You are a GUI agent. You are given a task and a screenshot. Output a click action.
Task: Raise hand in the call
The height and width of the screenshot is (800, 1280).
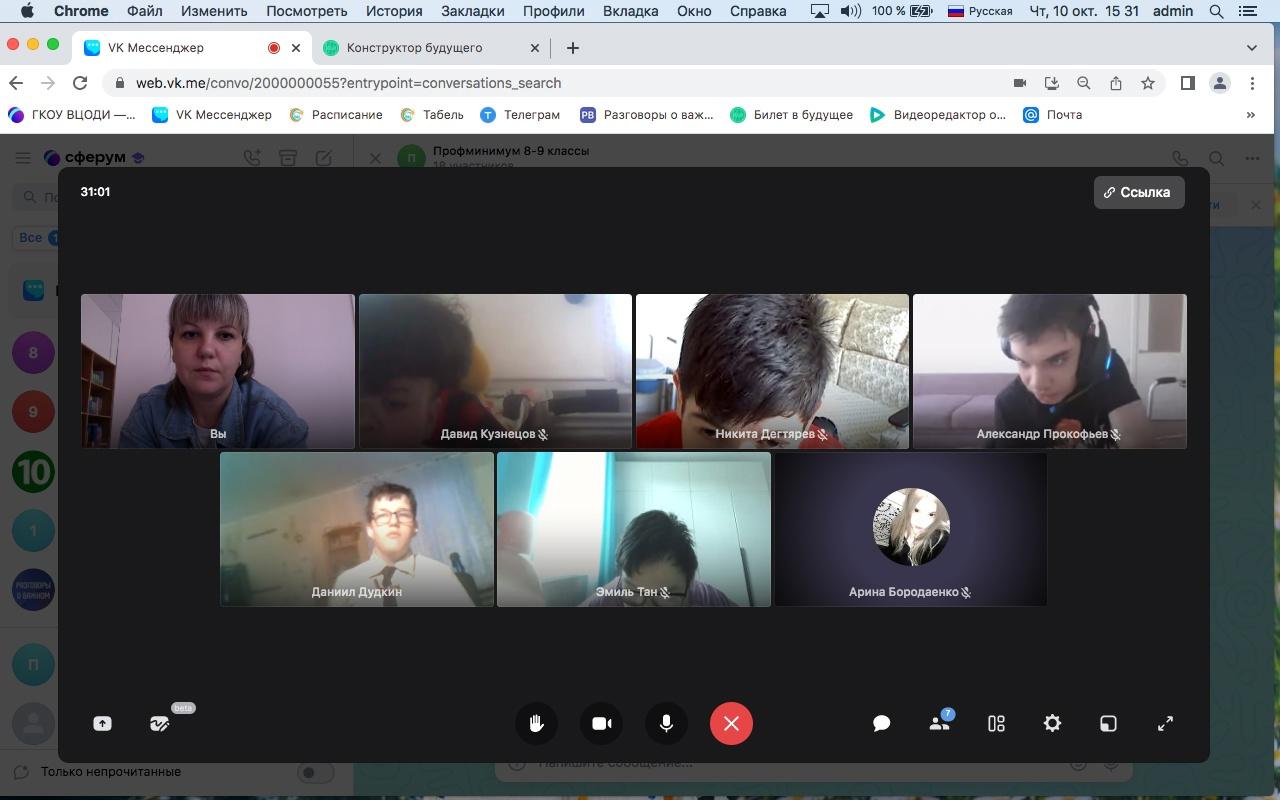point(536,723)
